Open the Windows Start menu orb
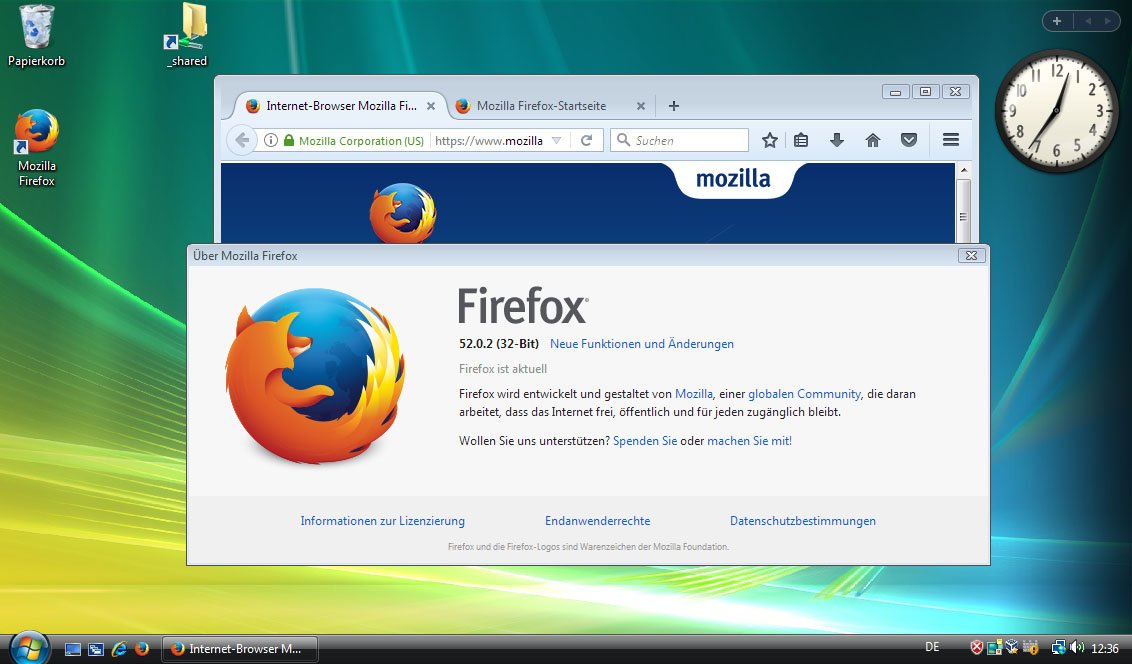This screenshot has height=664, width=1132. [x=30, y=647]
